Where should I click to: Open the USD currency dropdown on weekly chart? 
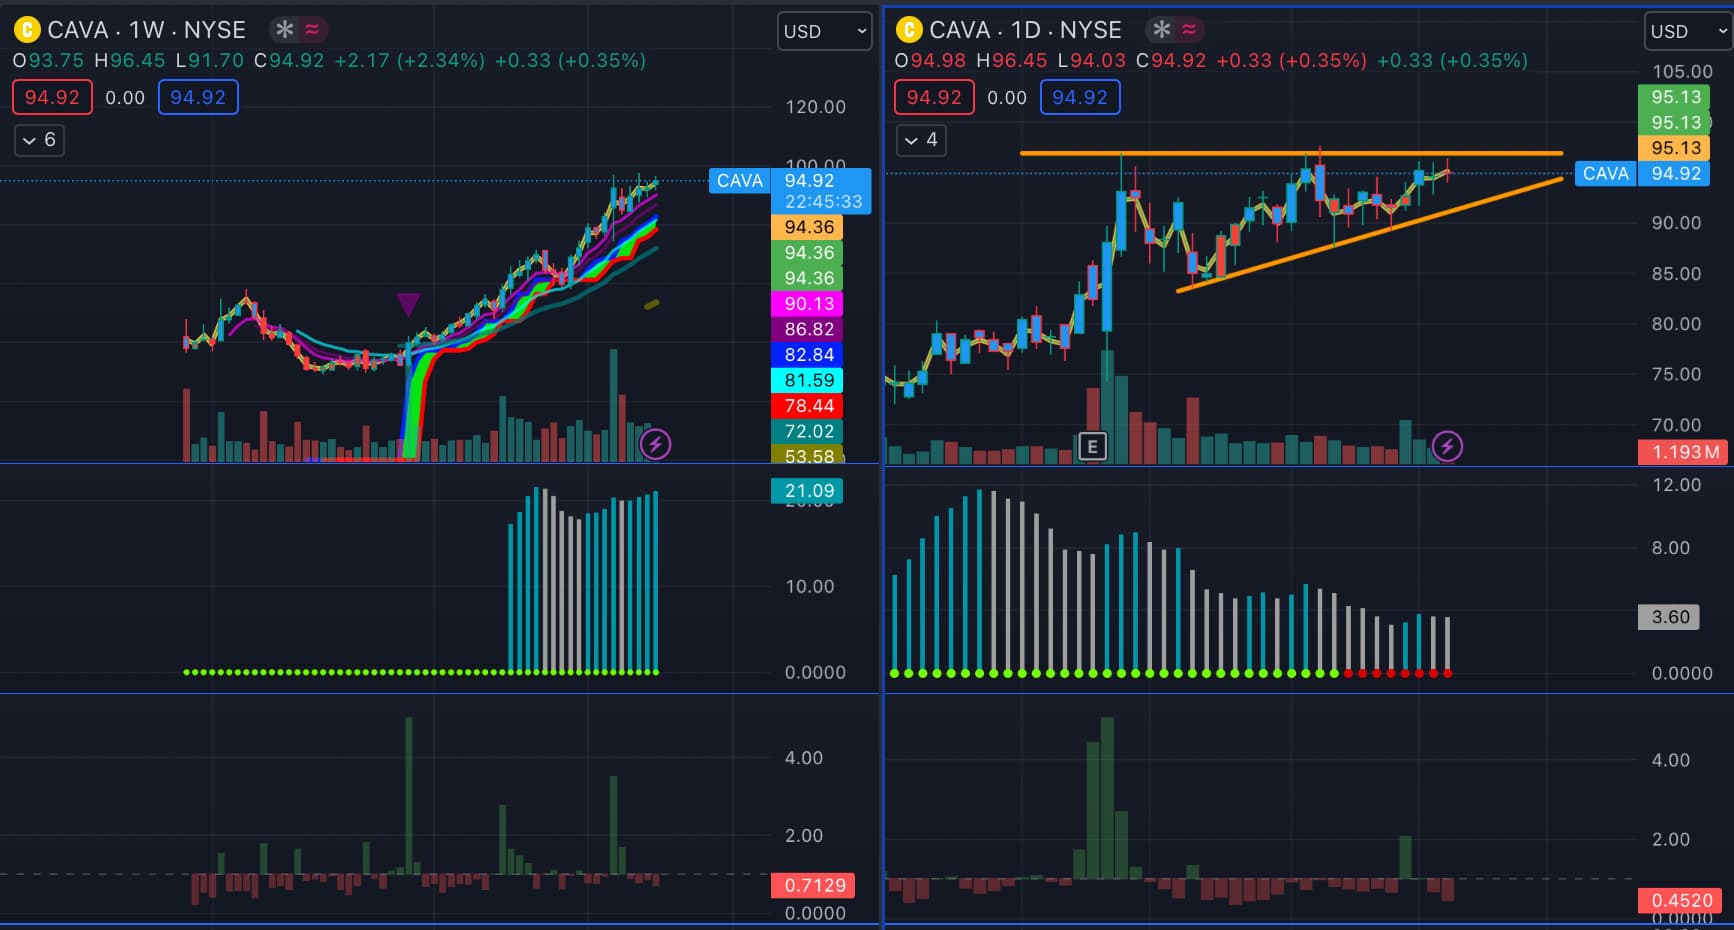825,31
